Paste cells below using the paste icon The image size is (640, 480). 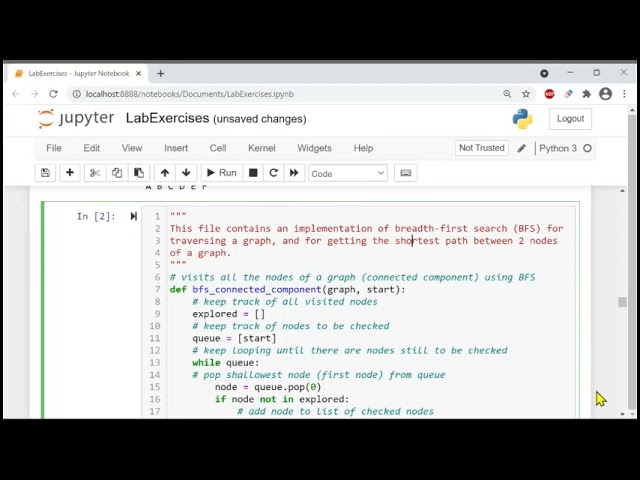[x=139, y=173]
